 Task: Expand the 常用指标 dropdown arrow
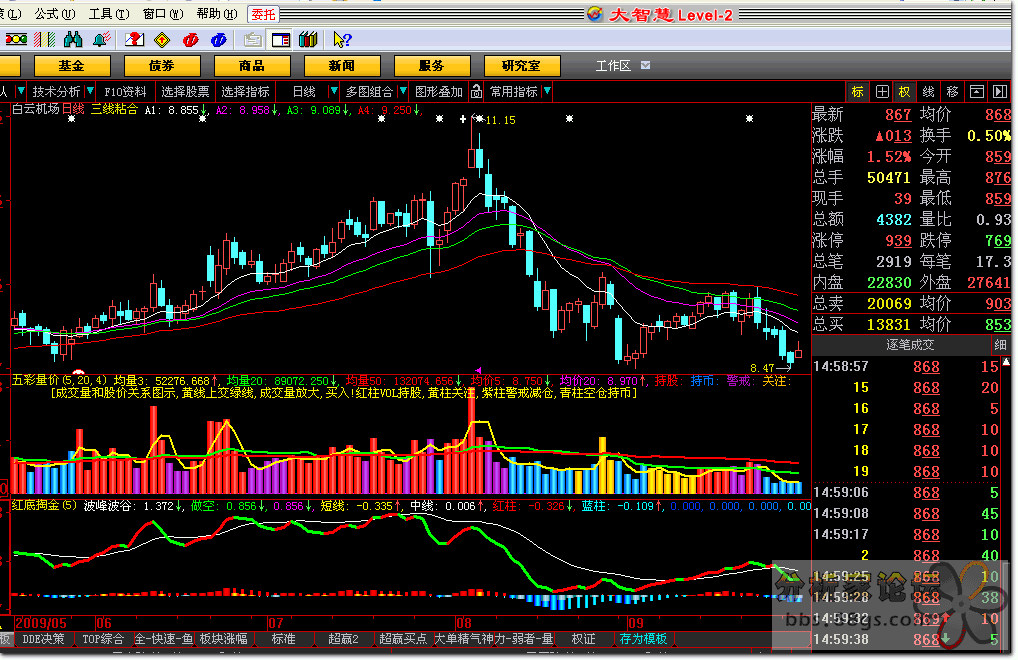point(547,92)
